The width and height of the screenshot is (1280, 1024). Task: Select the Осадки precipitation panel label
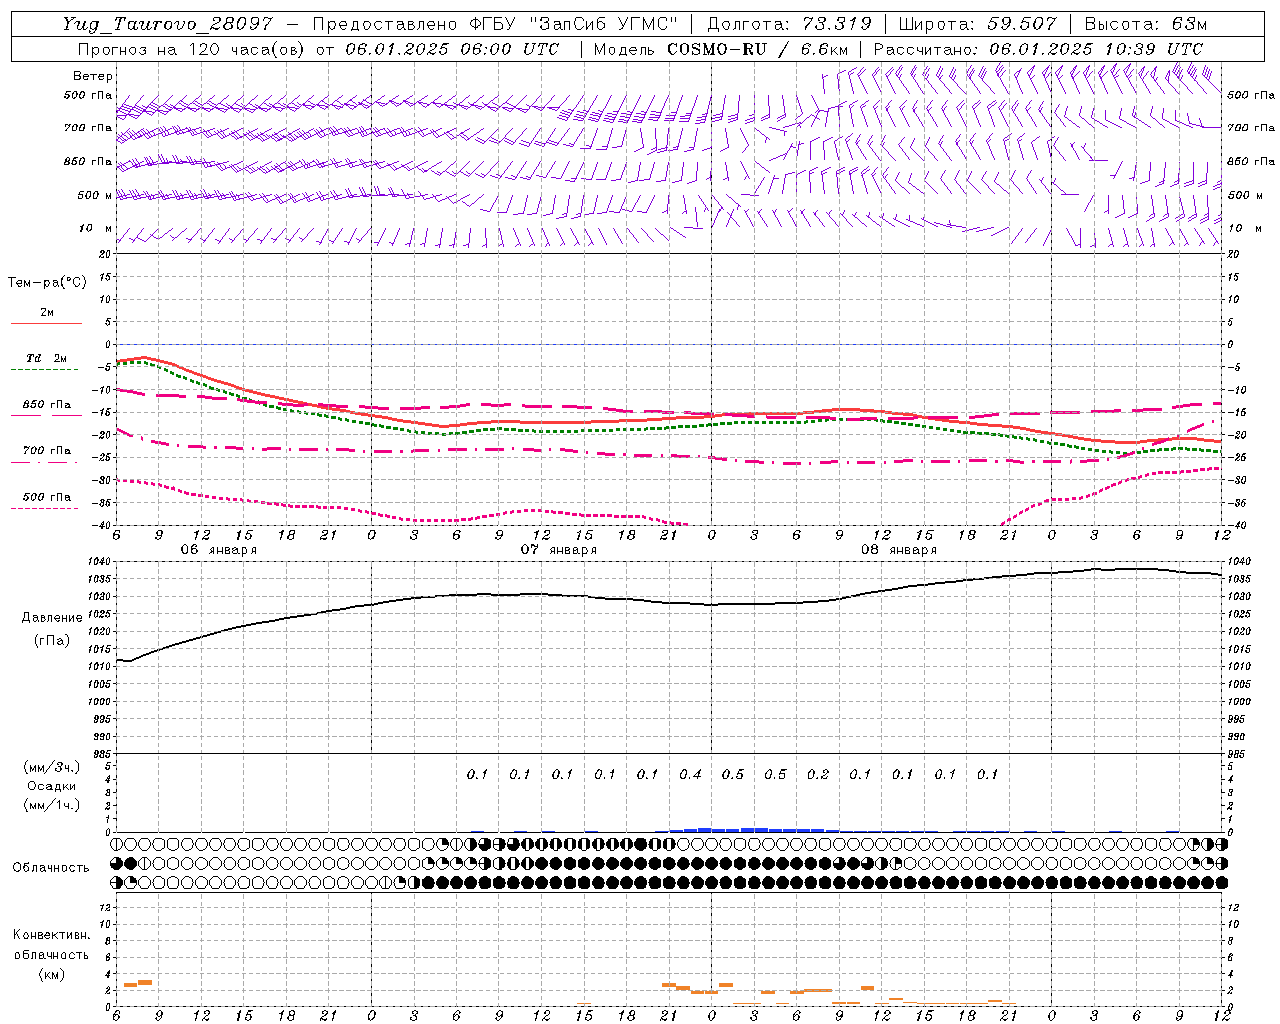52,786
